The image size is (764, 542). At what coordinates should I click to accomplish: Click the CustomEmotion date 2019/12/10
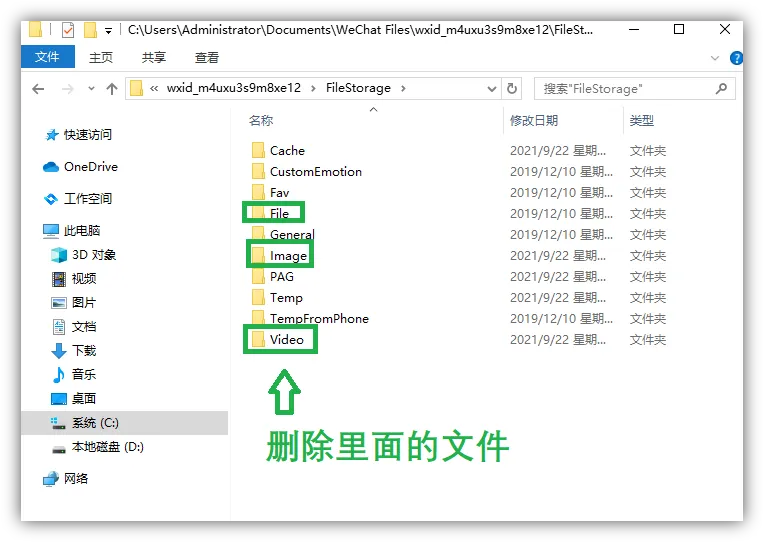click(x=561, y=172)
